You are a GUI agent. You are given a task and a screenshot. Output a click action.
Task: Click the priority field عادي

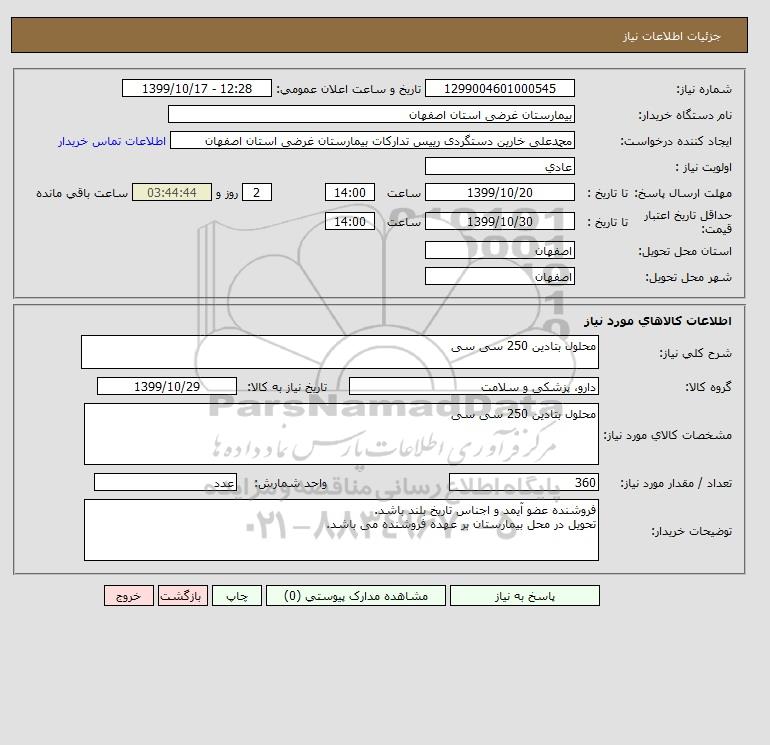coord(500,166)
